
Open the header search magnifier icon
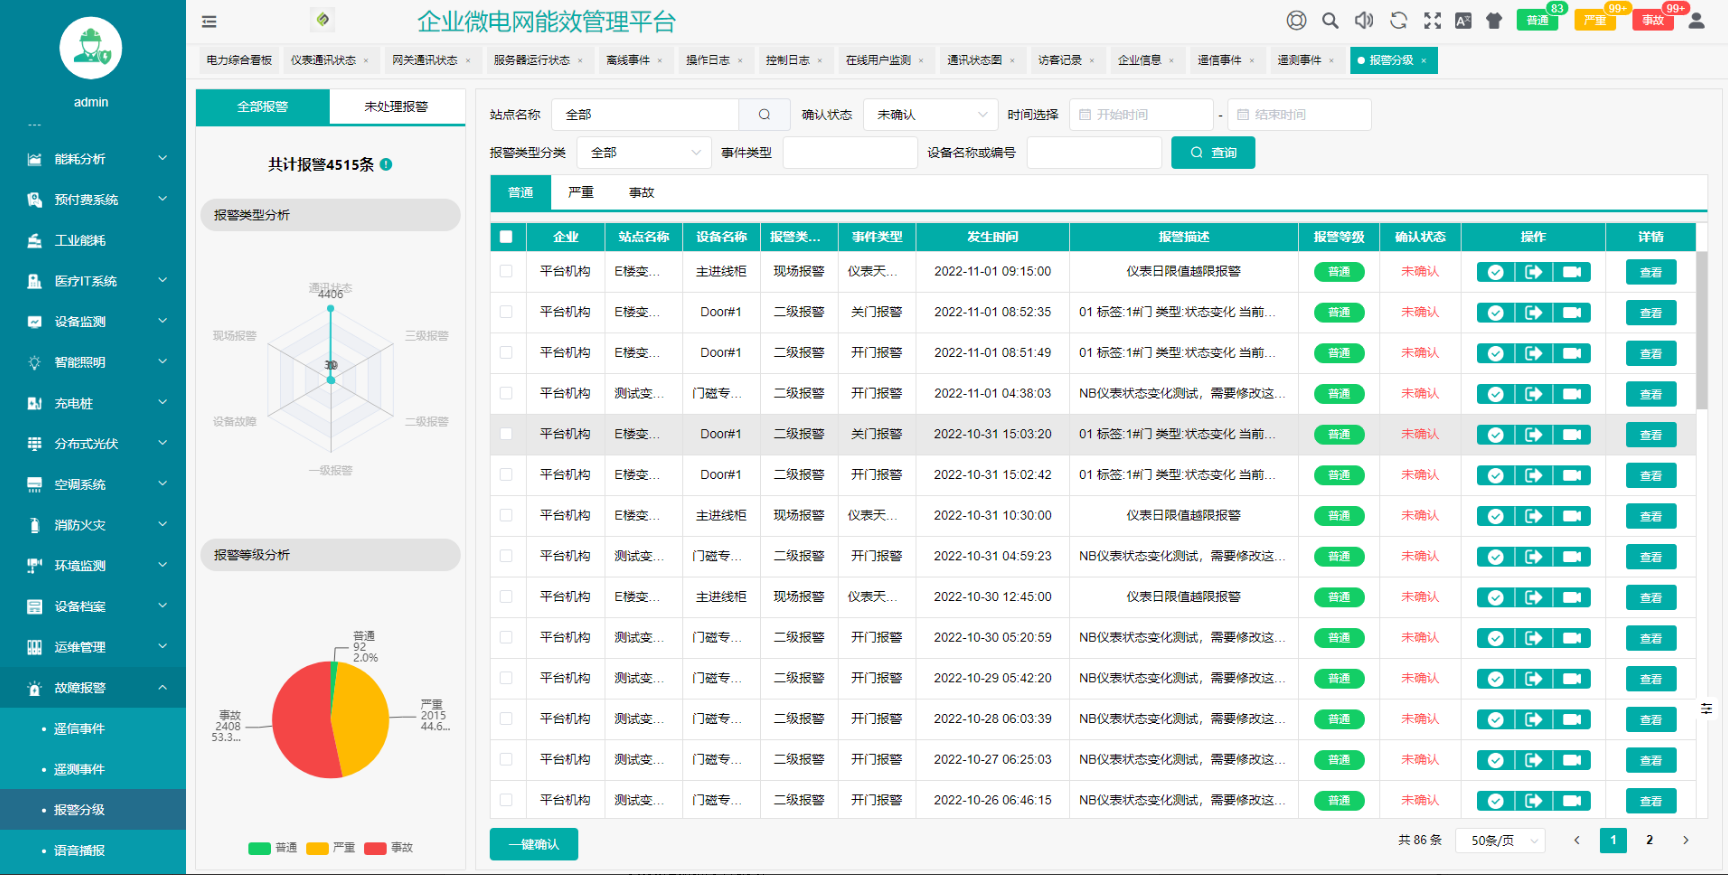pos(1330,20)
